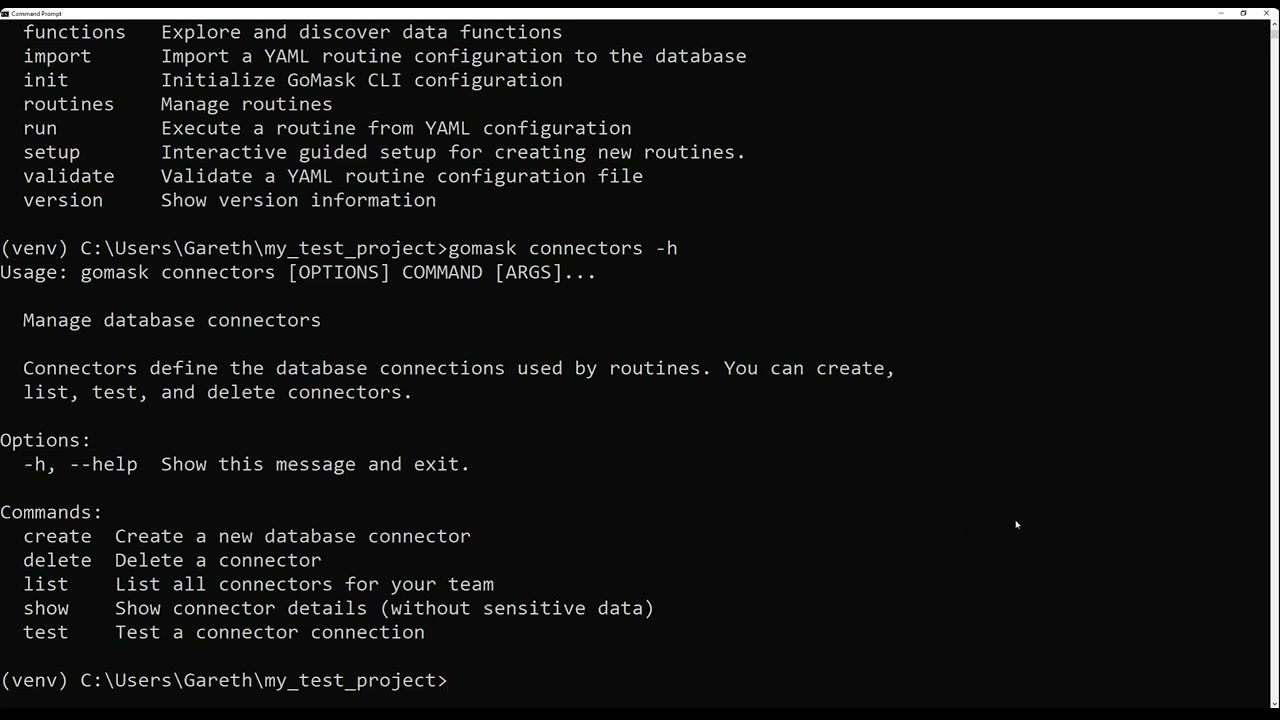Screen dimensions: 1280x720
Task: Click the scrollbar down arrow
Action: tap(1274, 703)
